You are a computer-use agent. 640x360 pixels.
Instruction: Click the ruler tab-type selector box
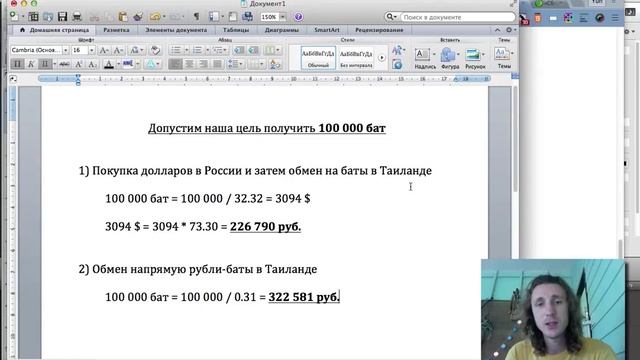click(x=13, y=78)
